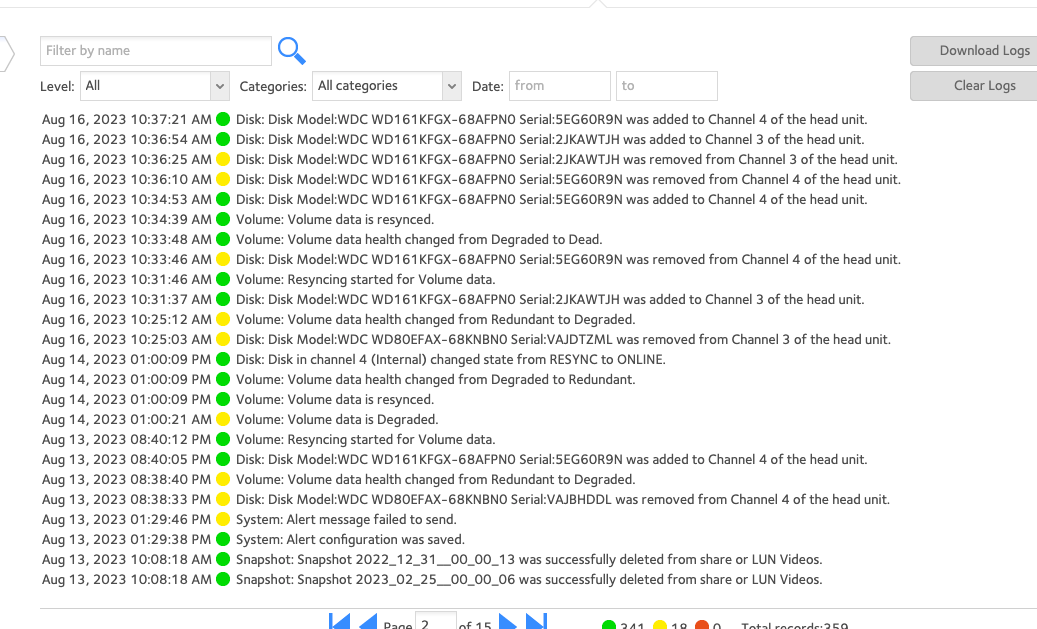This screenshot has height=629, width=1037.
Task: Open the Date from picker field
Action: tap(560, 86)
